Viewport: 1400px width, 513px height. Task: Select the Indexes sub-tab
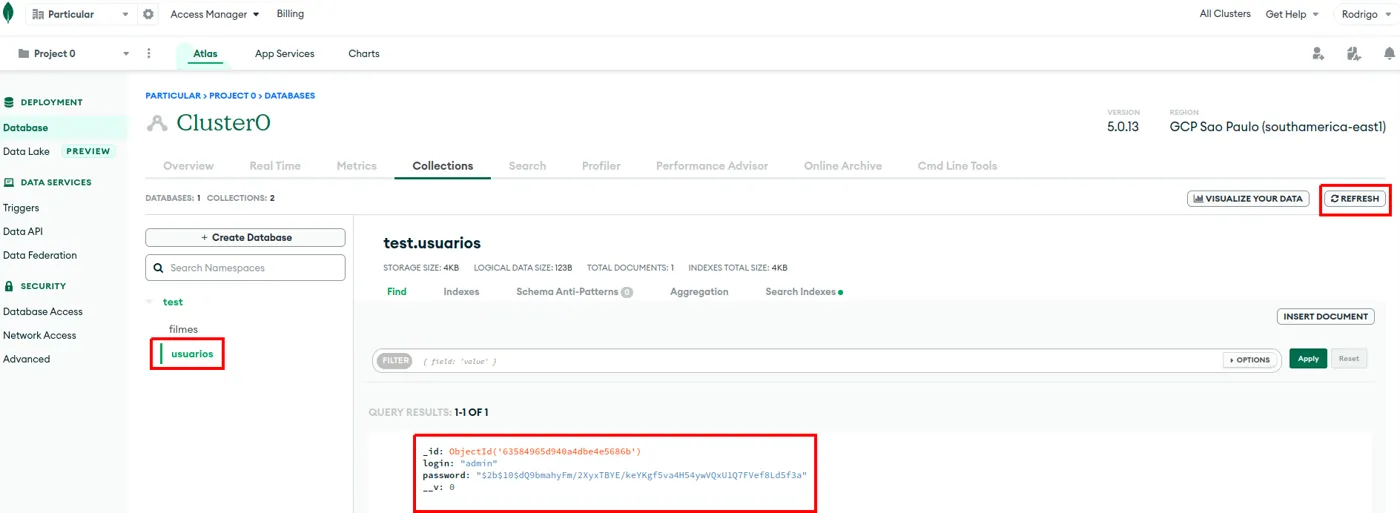pyautogui.click(x=461, y=292)
